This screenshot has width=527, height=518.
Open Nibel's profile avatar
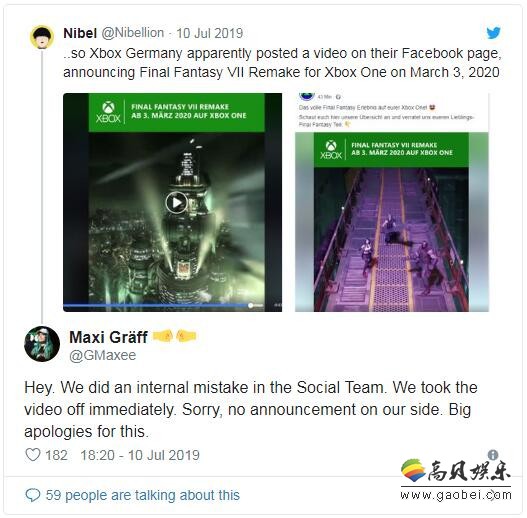42,37
